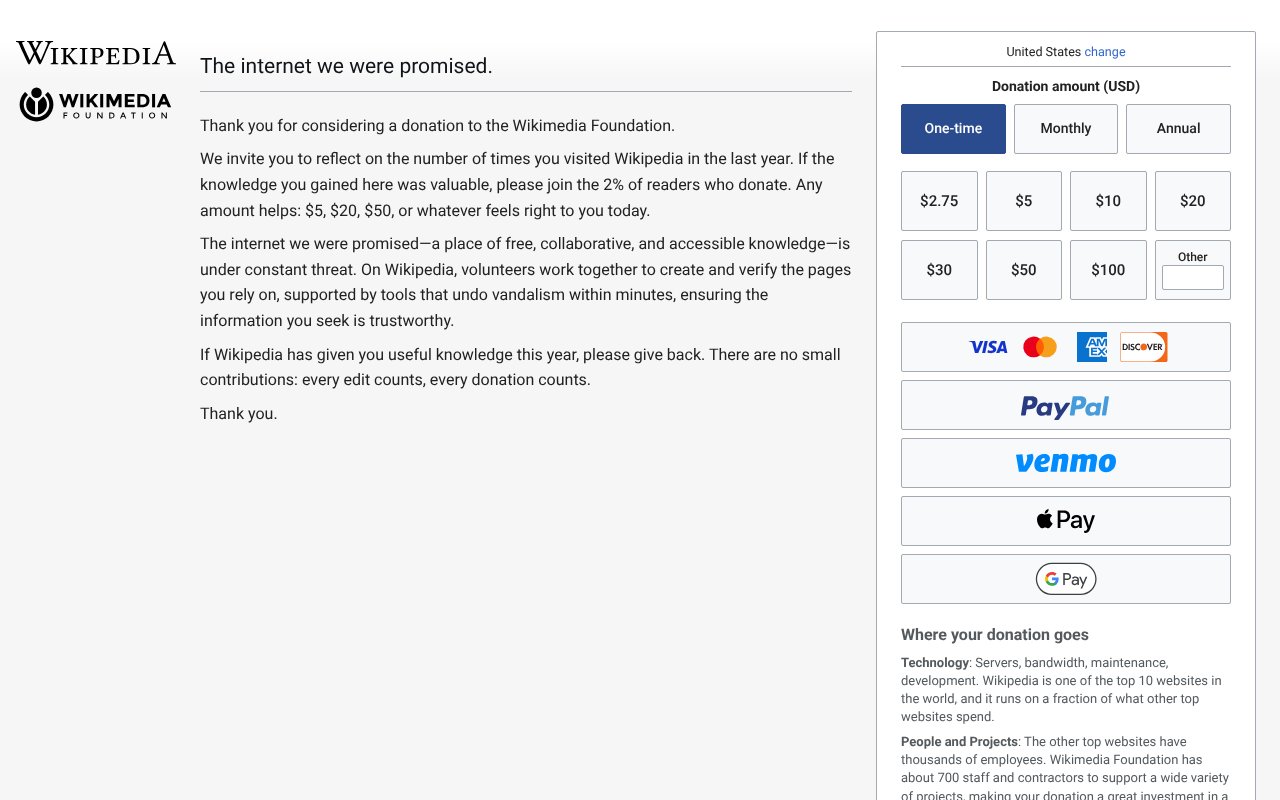Pay with Google Pay
1280x800 pixels.
[x=1065, y=579]
